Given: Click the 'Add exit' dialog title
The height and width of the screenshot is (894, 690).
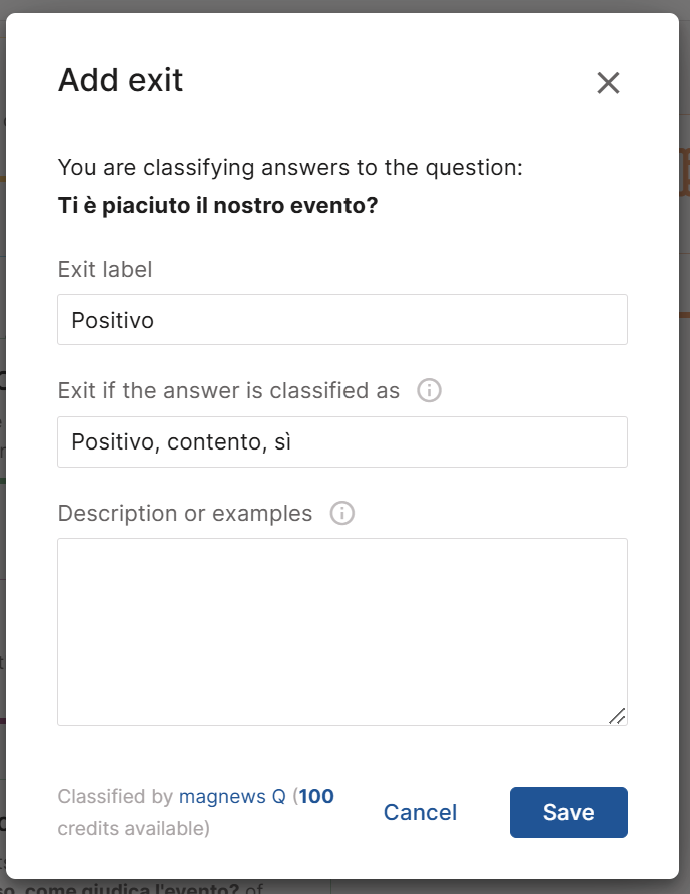Looking at the screenshot, I should click(120, 80).
